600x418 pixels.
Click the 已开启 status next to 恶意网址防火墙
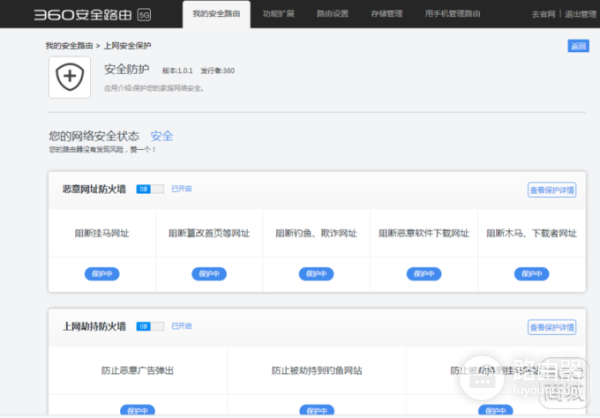(181, 189)
